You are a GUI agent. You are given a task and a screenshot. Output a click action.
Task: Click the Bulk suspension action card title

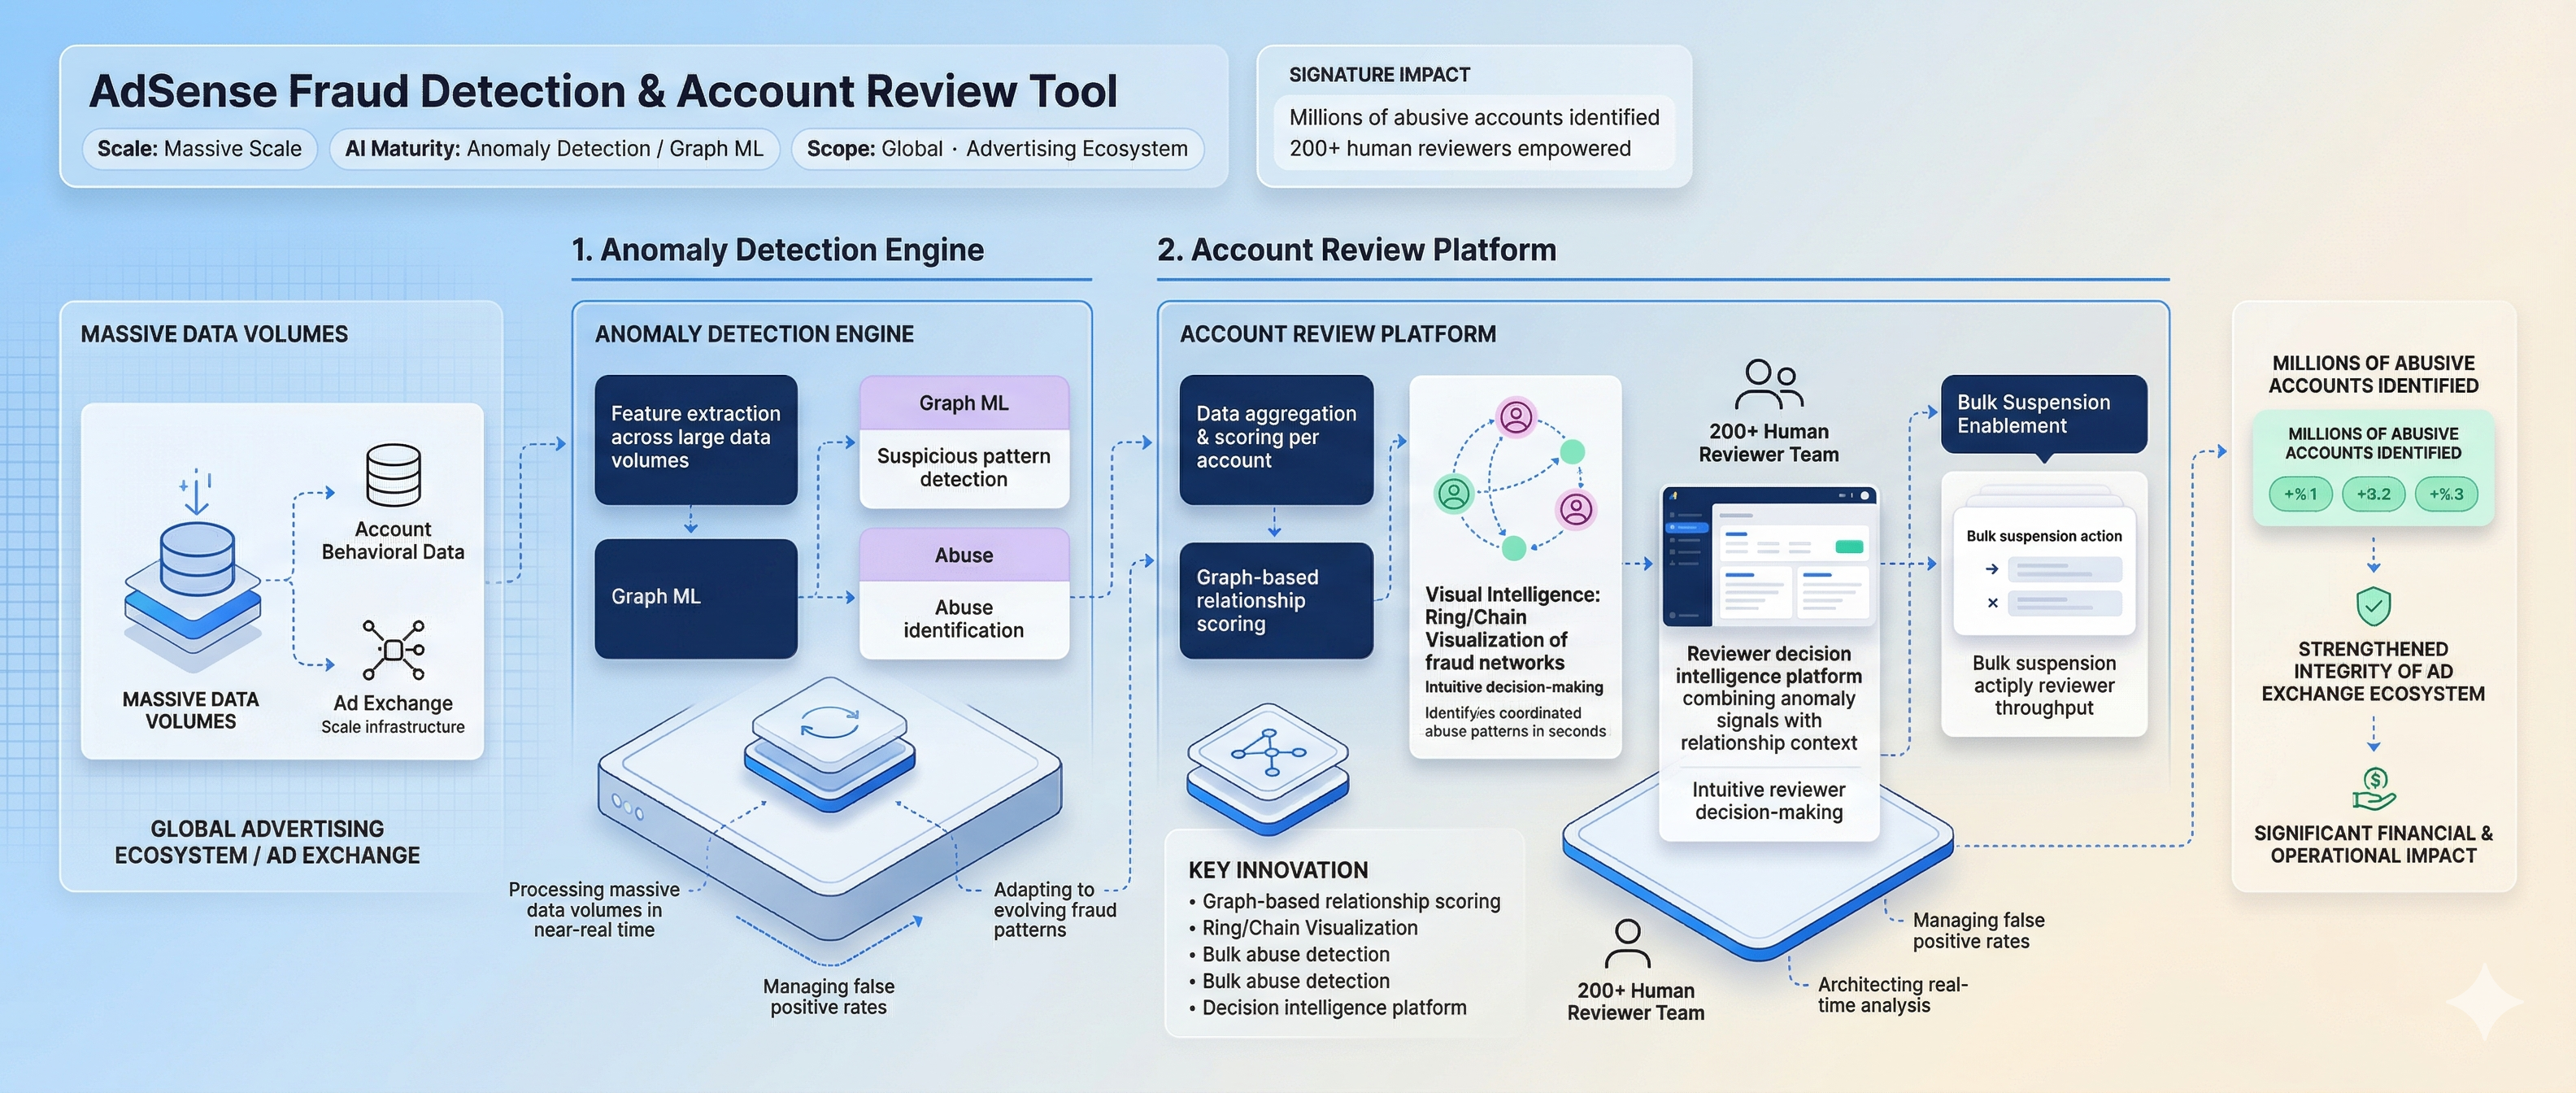click(2044, 536)
